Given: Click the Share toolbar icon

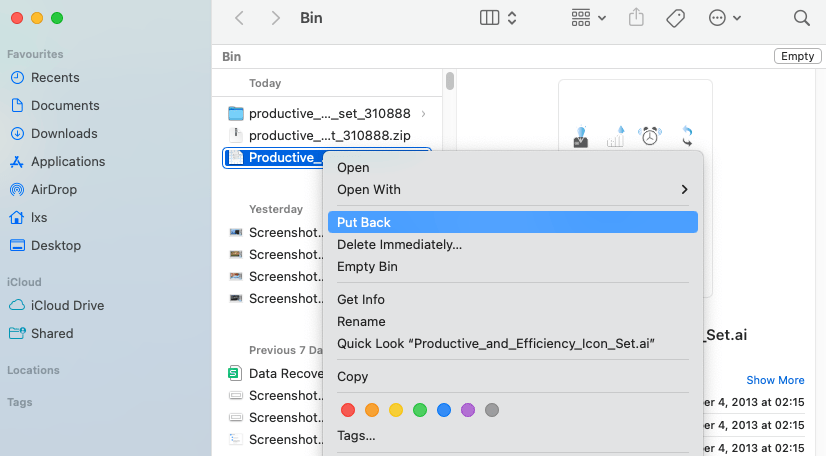Looking at the screenshot, I should click(x=636, y=17).
